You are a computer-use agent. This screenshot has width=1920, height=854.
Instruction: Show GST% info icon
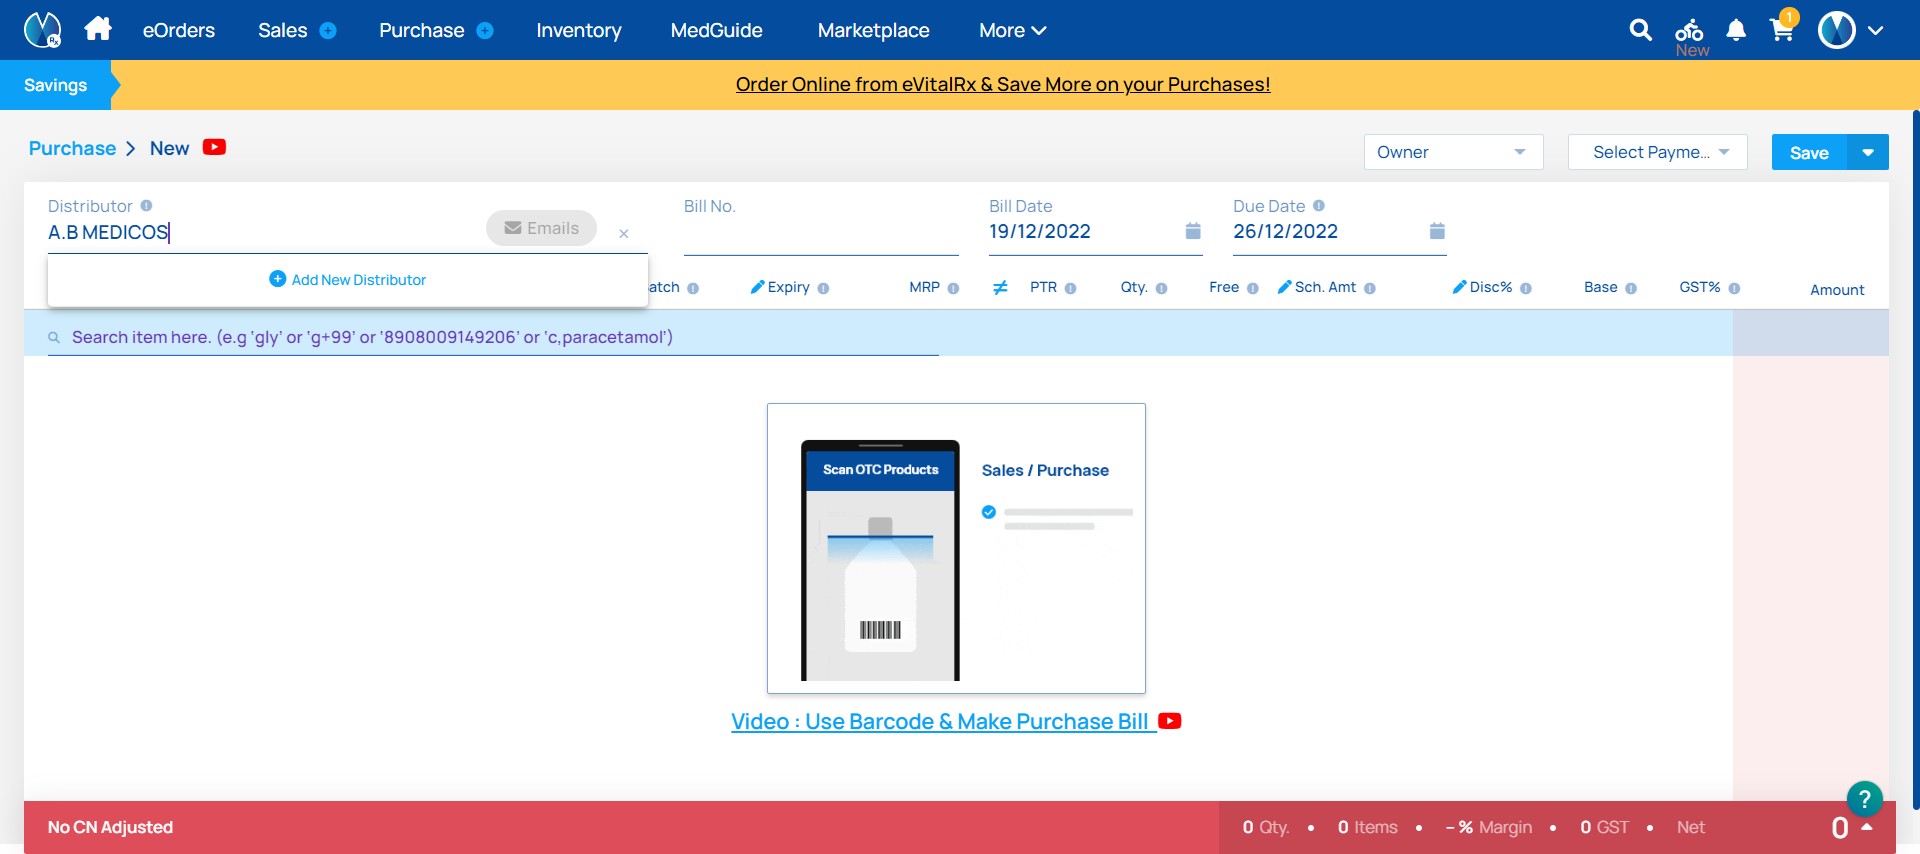1734,288
